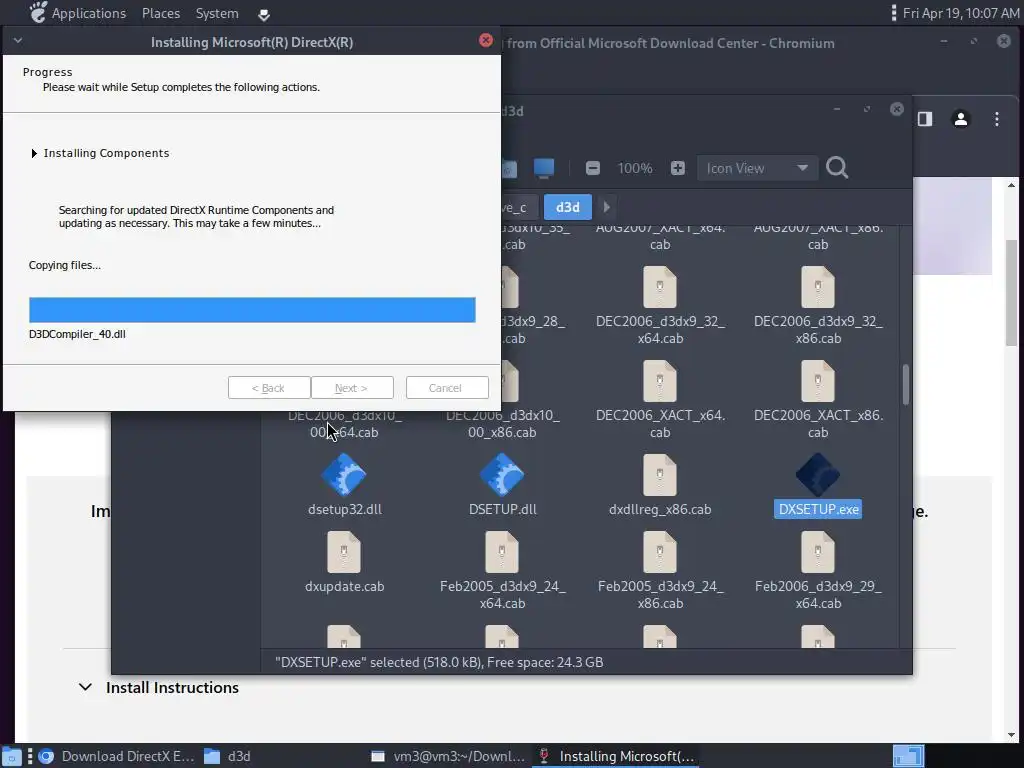Screen dimensions: 1024x768
Task: Close the DirectX installer dialog
Action: 485,40
